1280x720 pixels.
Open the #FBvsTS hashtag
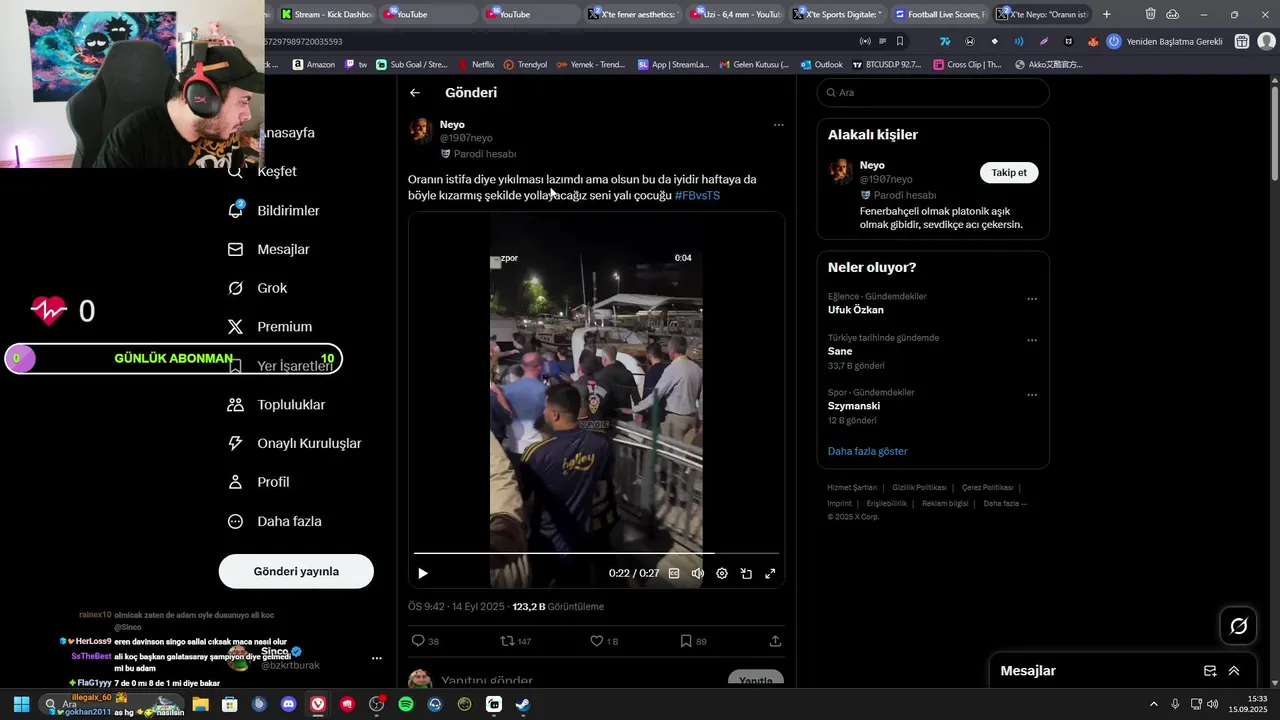coord(697,195)
